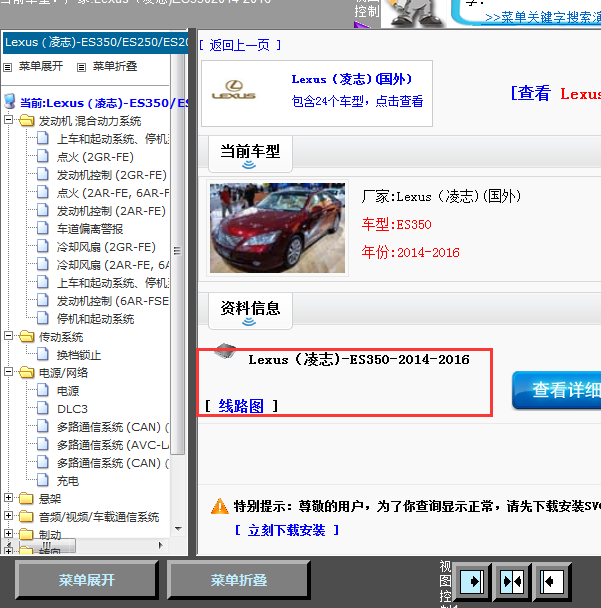This screenshot has height=608, width=601.
Task: Select 发动机控制 (2AR-FE) tree item
Action: pos(111,211)
